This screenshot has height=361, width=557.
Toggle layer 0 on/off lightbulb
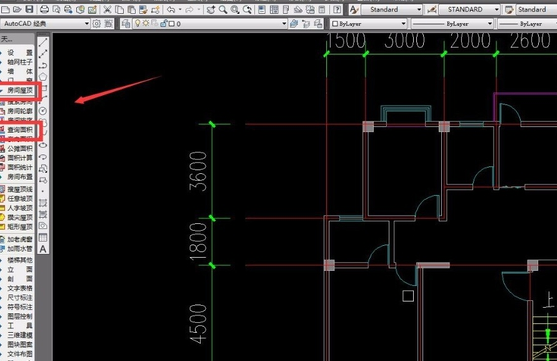pos(137,23)
